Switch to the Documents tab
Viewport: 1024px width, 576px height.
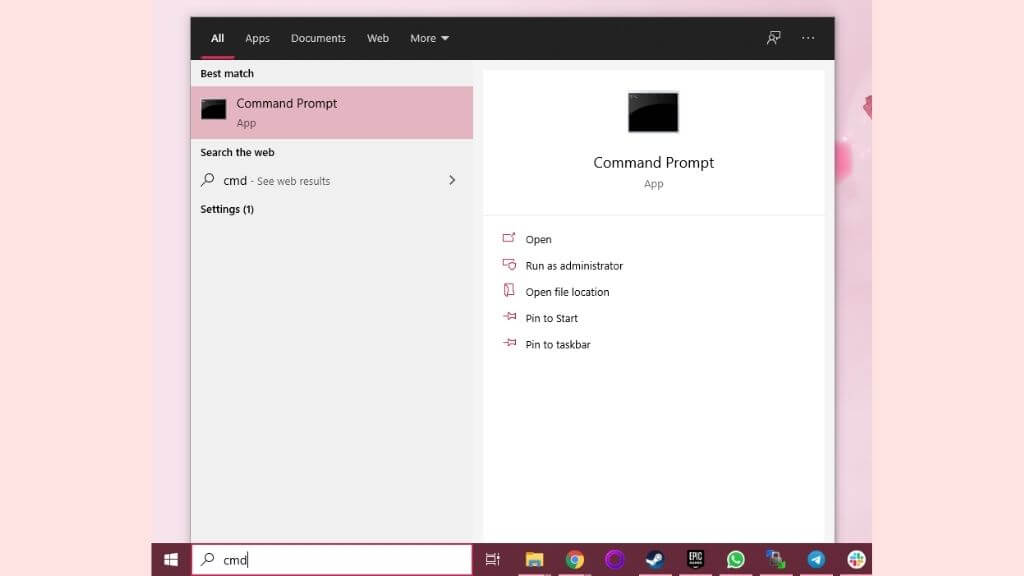point(318,38)
